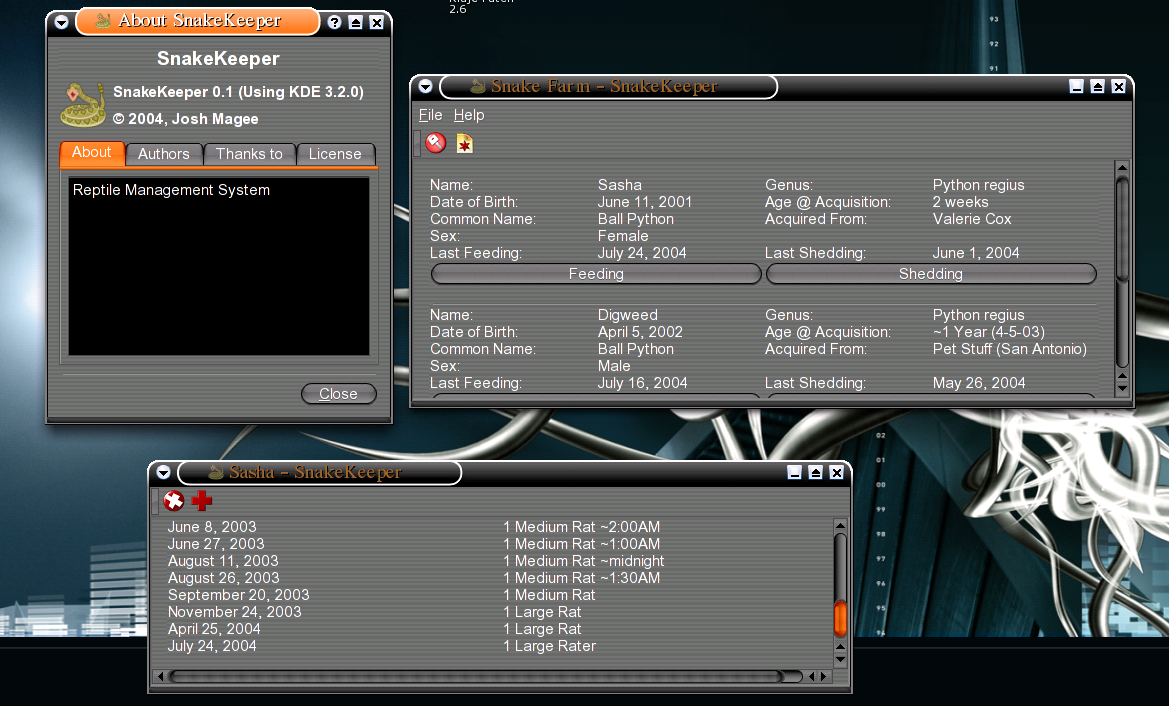Click the name value Sasha in Snake Farm

[620, 185]
